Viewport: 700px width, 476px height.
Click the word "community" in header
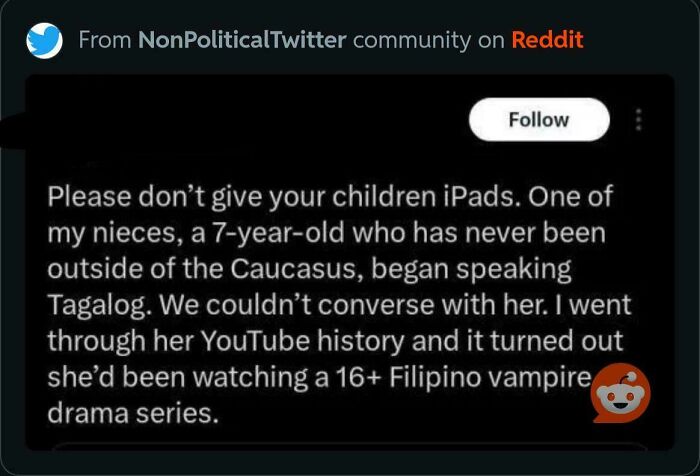(x=412, y=41)
